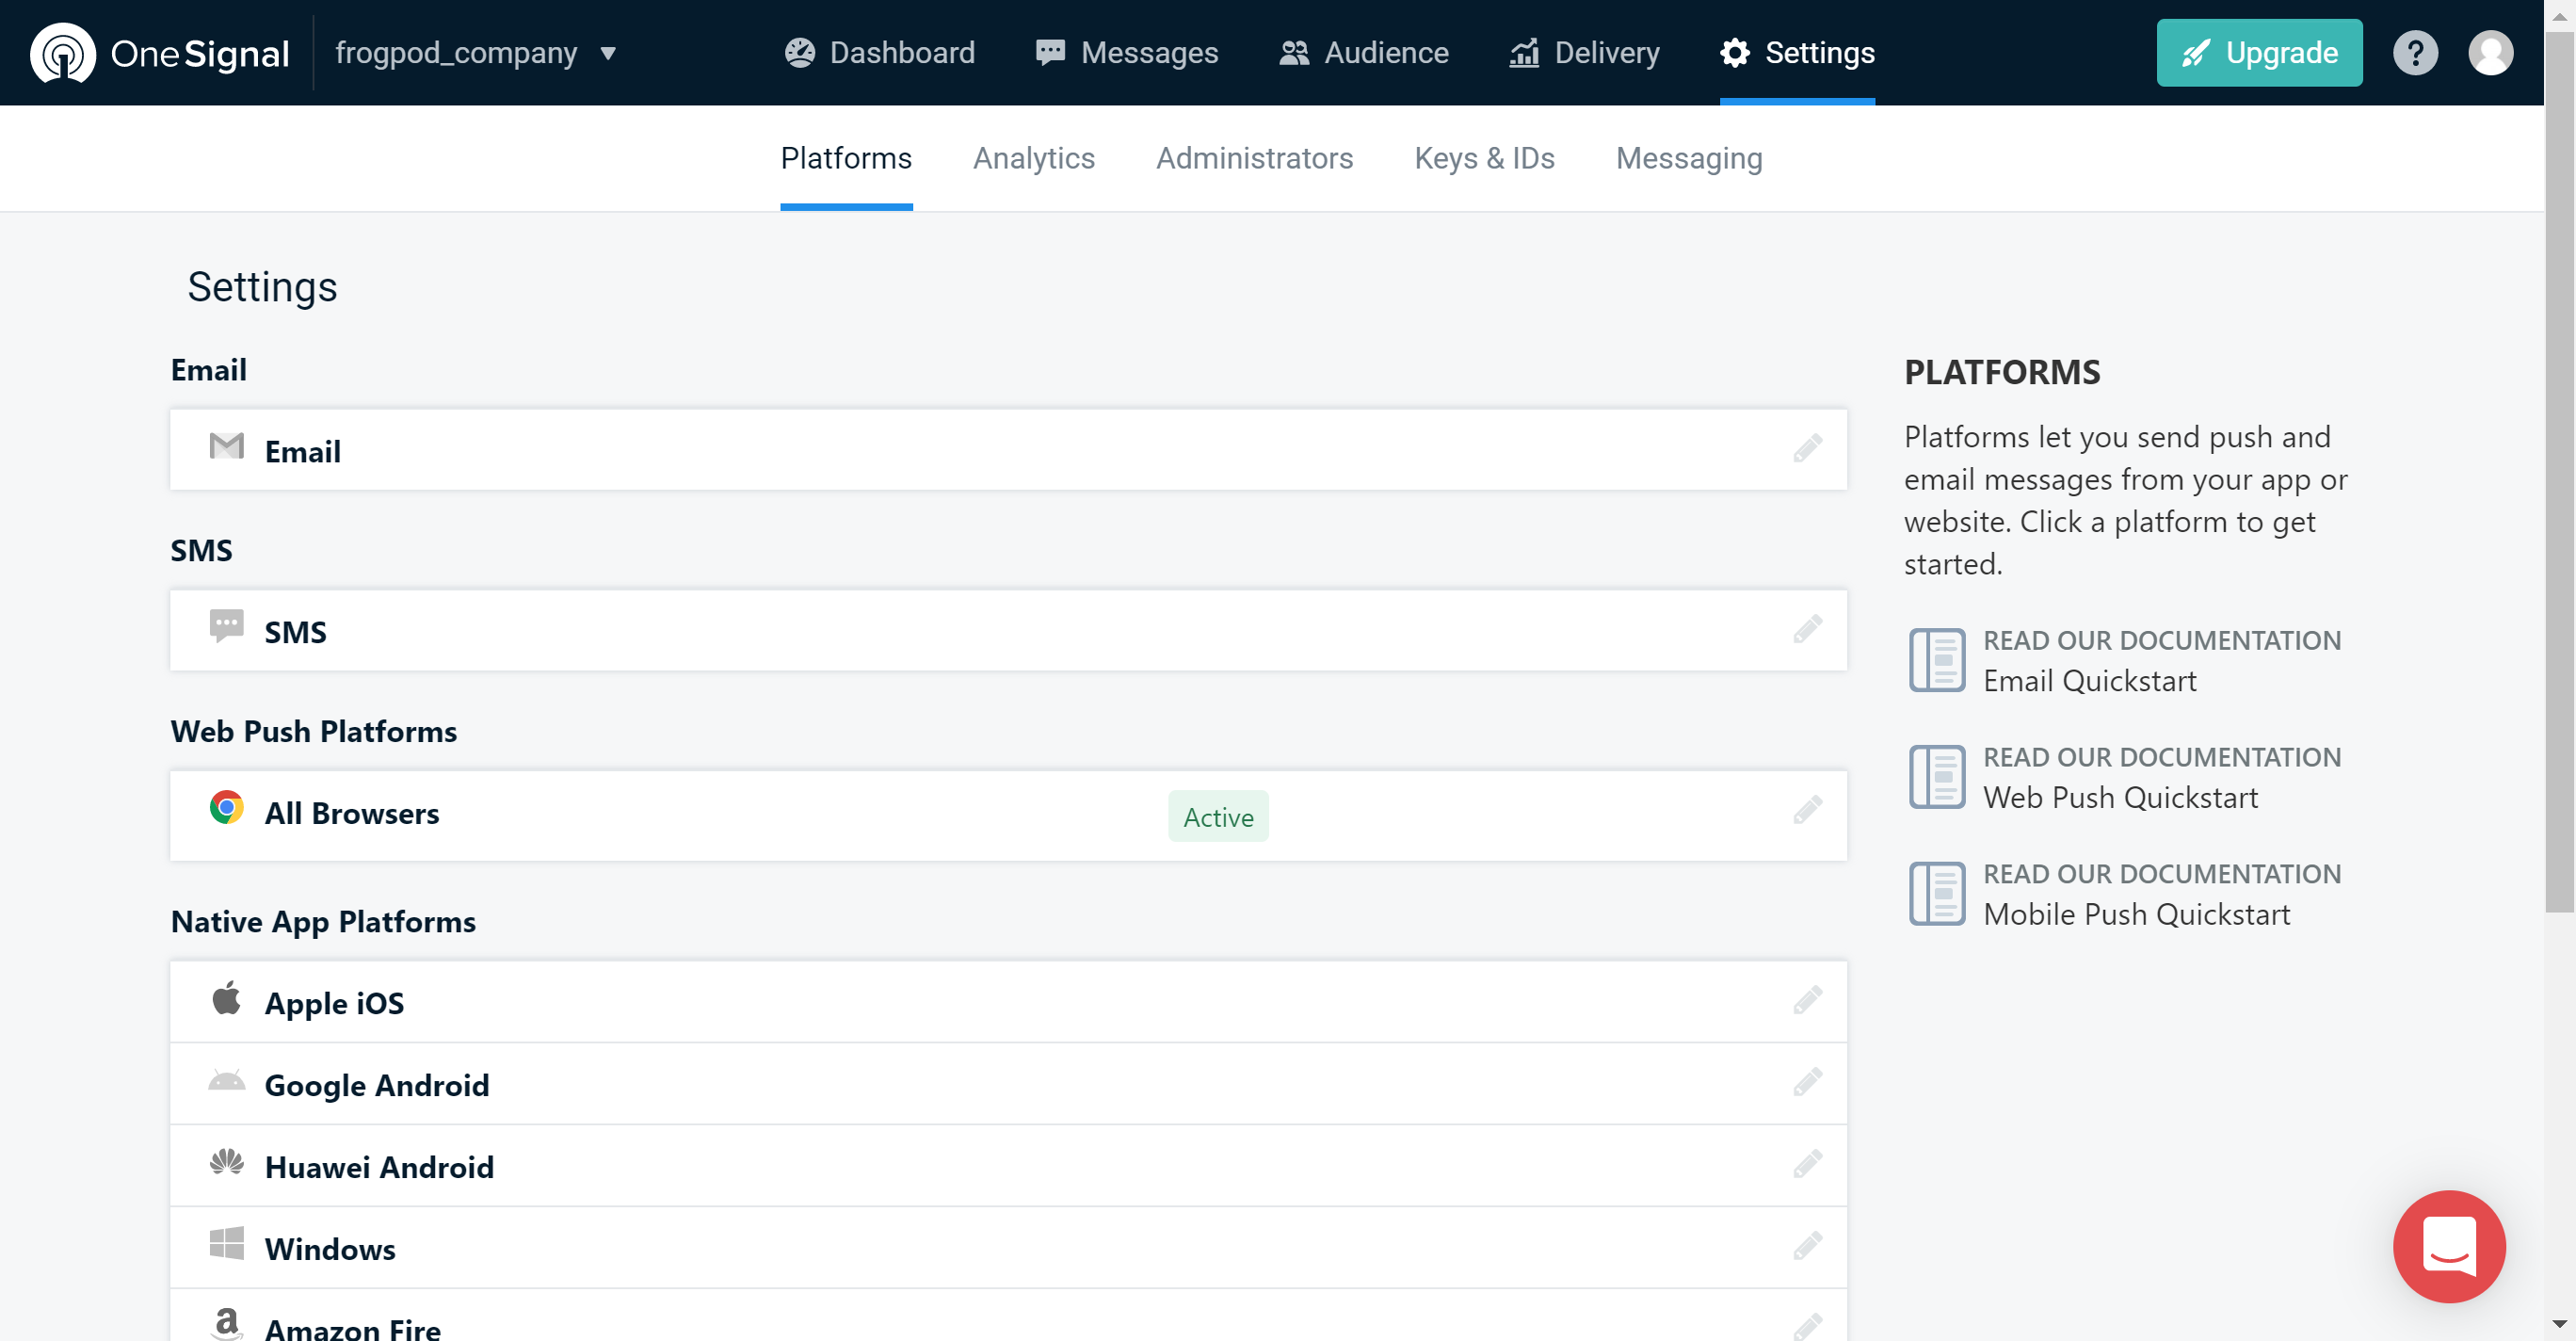
Task: Switch to the Messaging tab
Action: point(1689,158)
